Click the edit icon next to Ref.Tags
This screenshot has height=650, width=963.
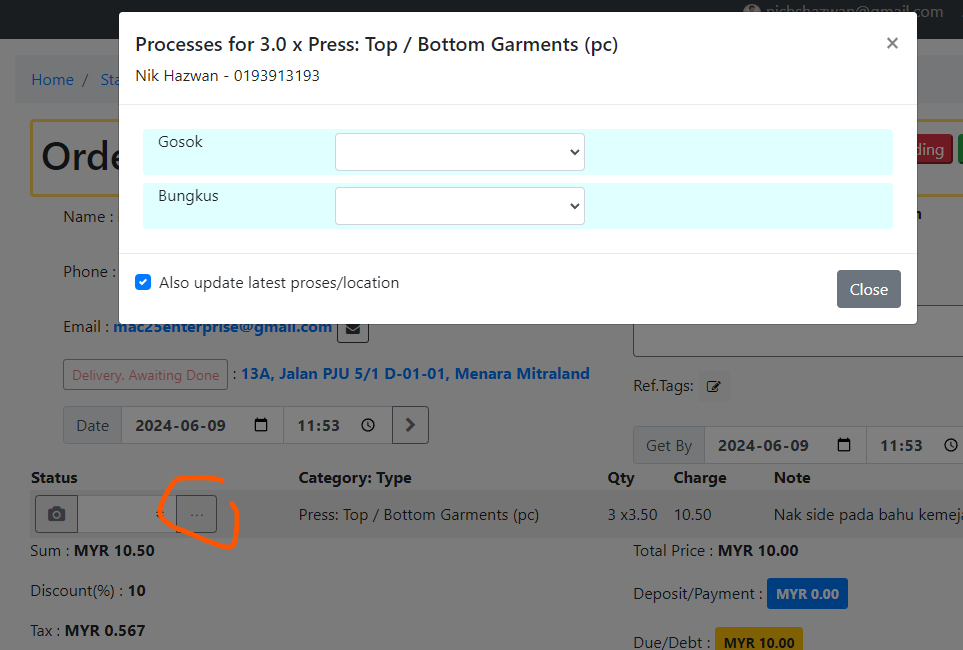click(713, 385)
